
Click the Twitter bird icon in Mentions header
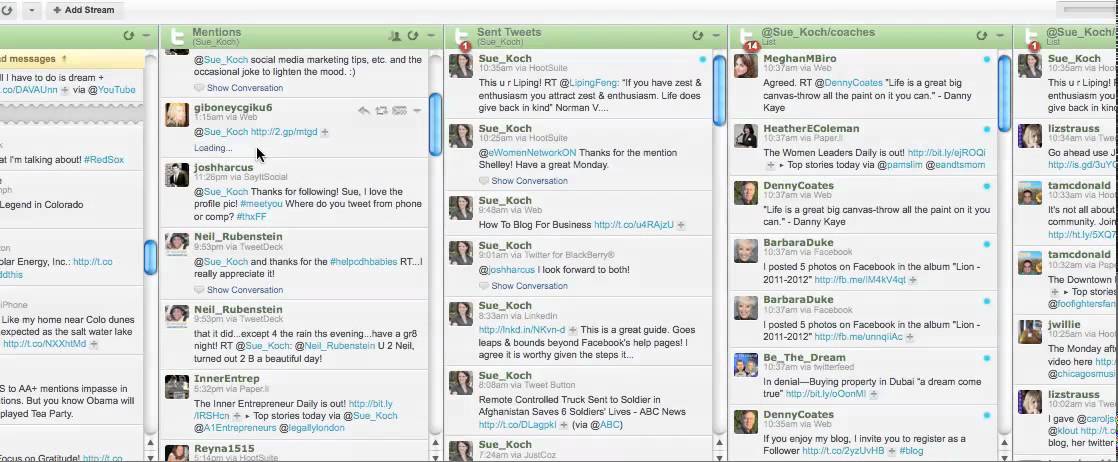pyautogui.click(x=177, y=36)
